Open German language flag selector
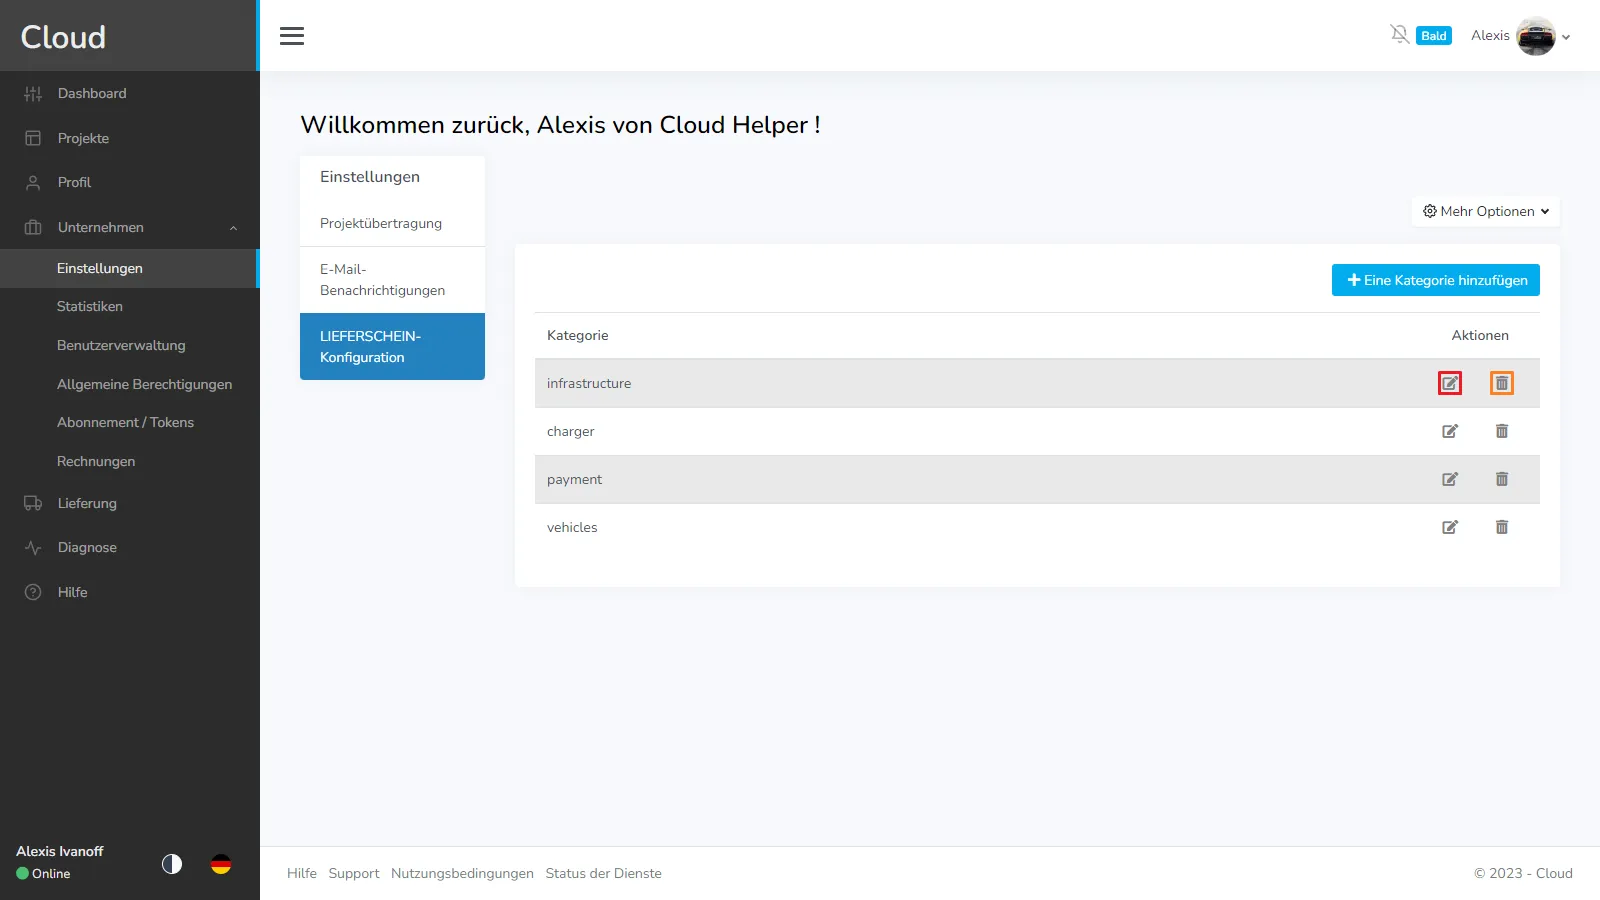1600x900 pixels. coord(221,864)
